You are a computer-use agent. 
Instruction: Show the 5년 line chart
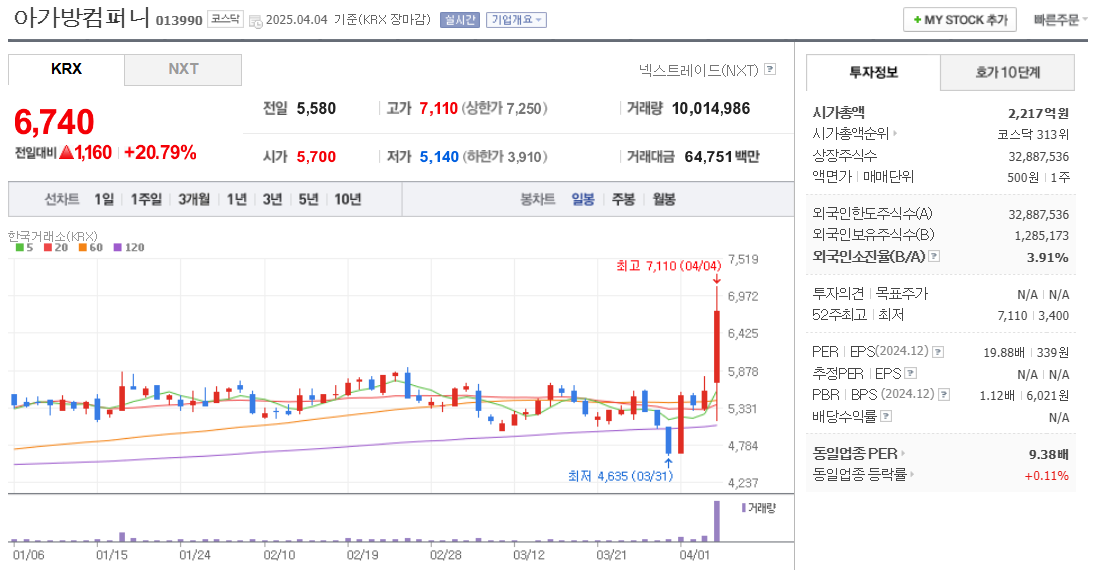pos(308,199)
